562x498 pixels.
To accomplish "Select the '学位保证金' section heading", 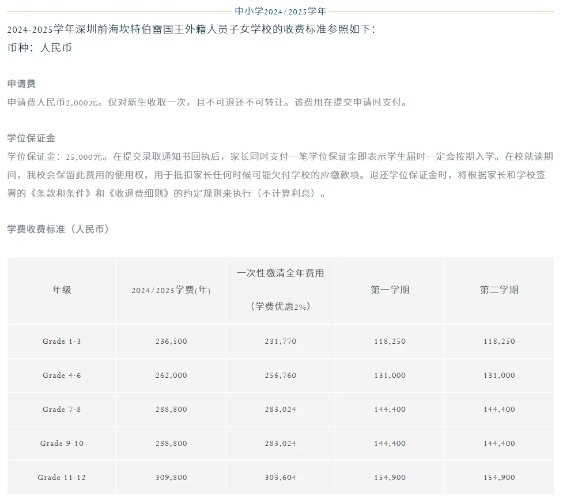I will (31, 138).
